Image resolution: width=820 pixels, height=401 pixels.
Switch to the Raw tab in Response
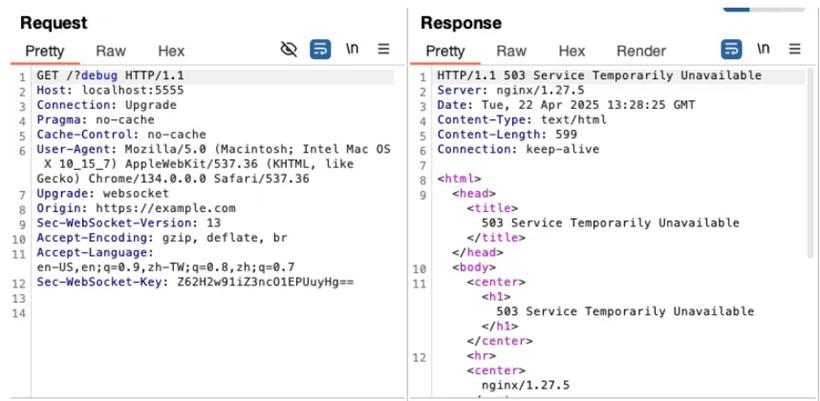(511, 51)
